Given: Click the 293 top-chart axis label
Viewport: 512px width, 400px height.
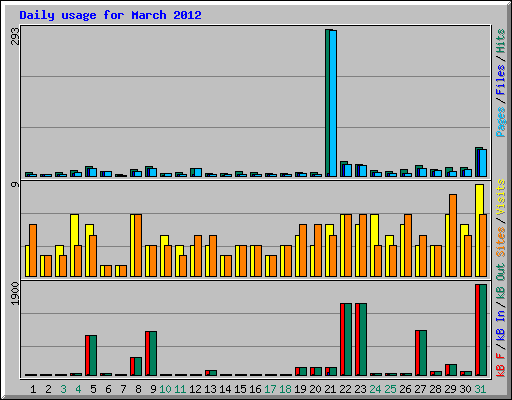Looking at the screenshot, I should click(x=15, y=36).
